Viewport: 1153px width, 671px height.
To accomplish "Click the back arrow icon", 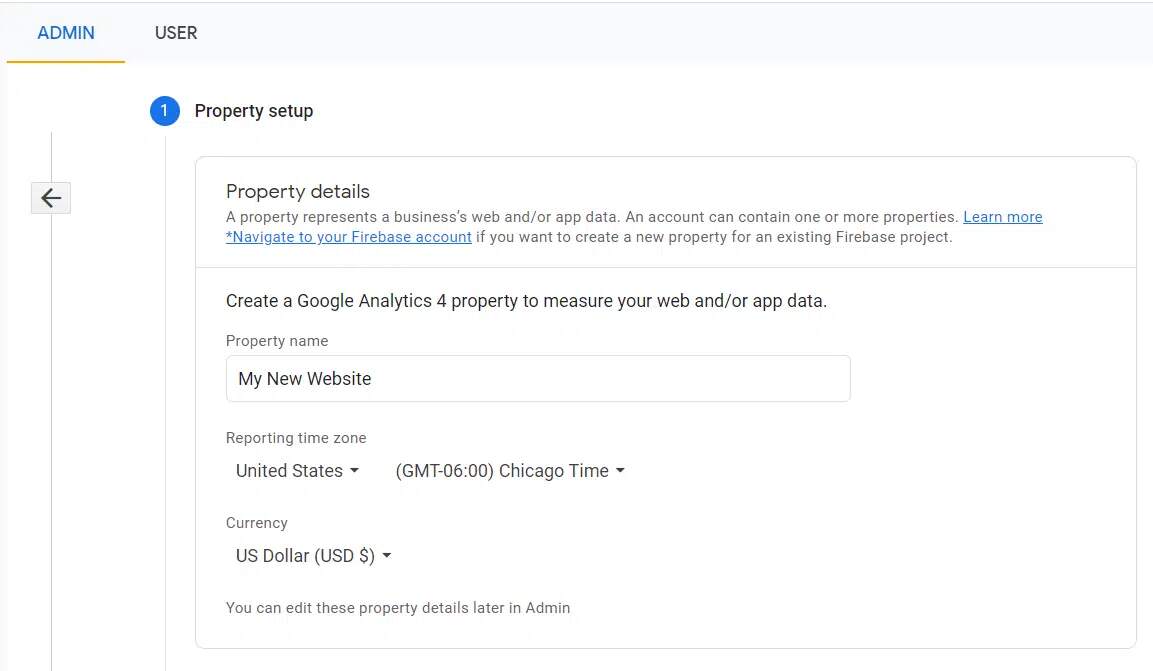I will pyautogui.click(x=50, y=197).
